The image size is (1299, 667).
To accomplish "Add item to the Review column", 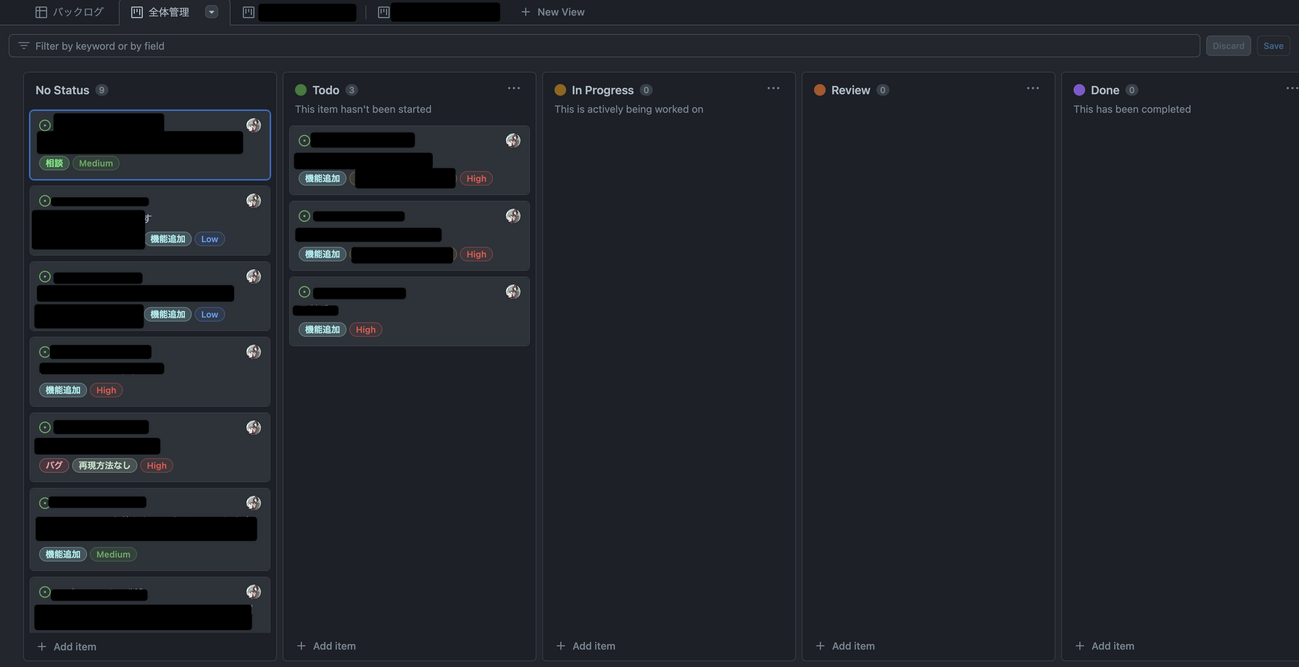I will click(x=845, y=646).
